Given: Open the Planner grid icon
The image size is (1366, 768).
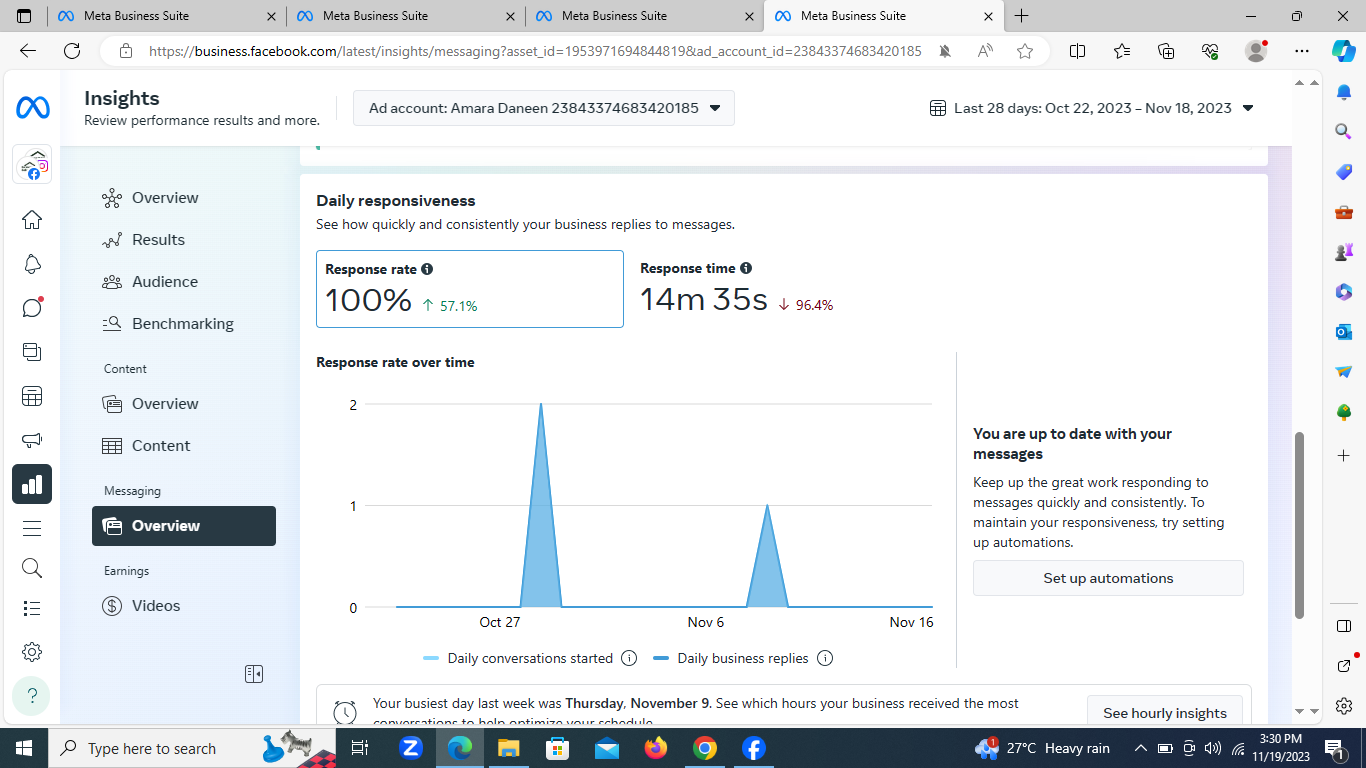Looking at the screenshot, I should tap(32, 396).
